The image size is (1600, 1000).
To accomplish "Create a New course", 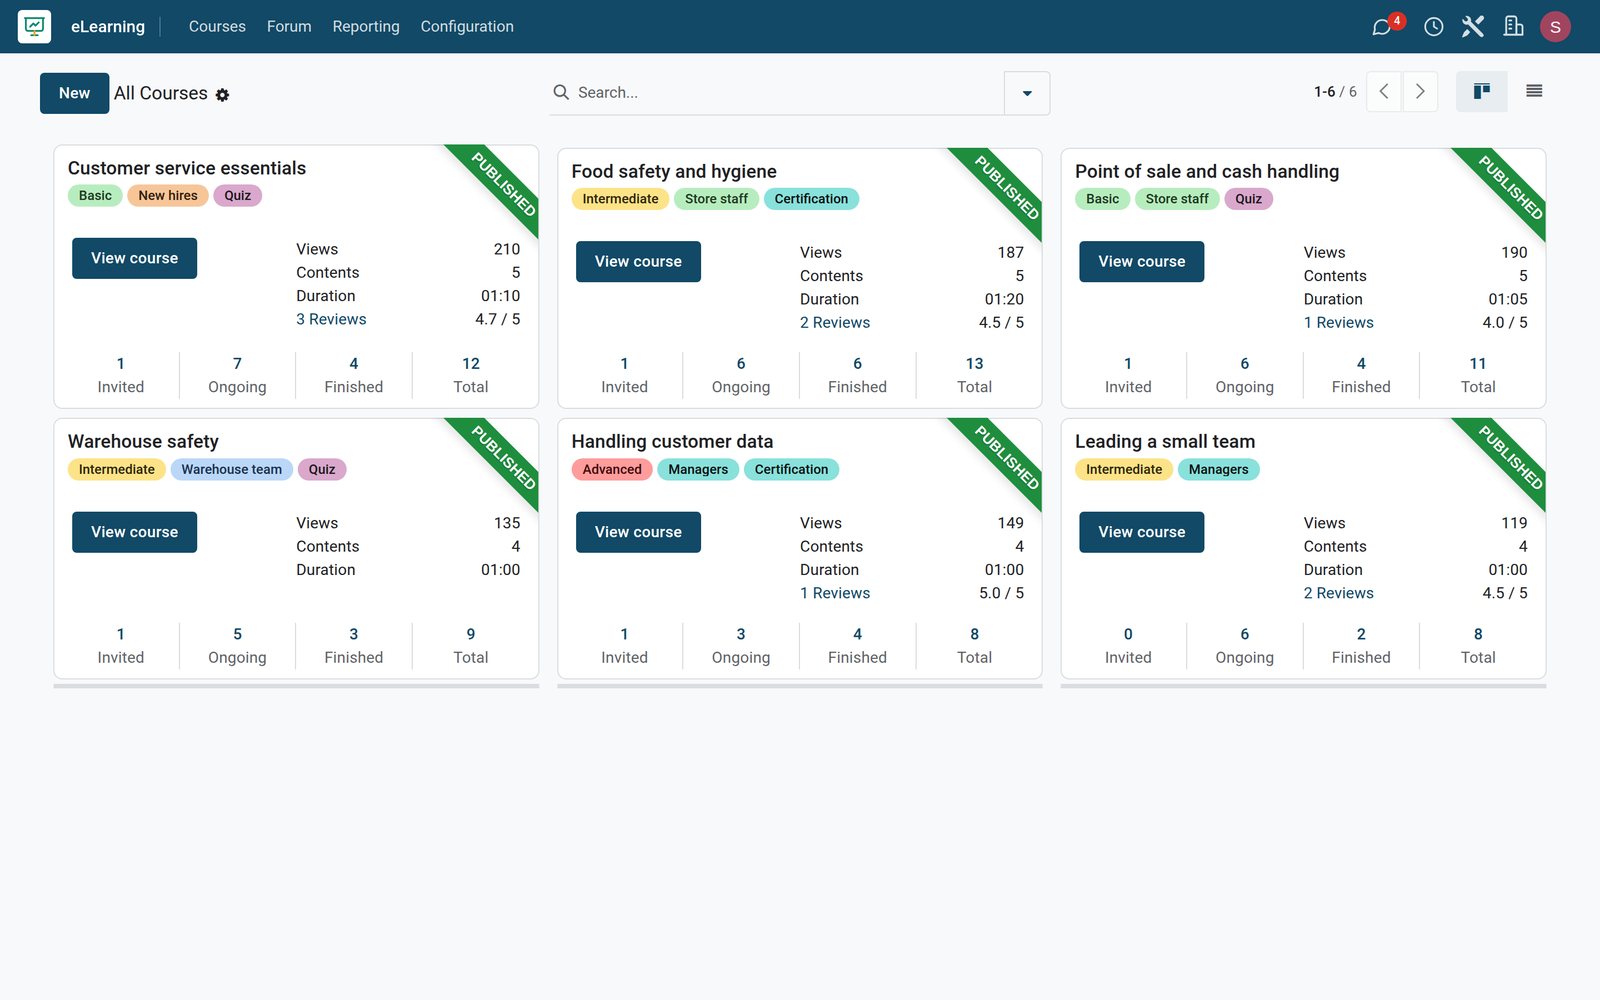I will pos(75,93).
